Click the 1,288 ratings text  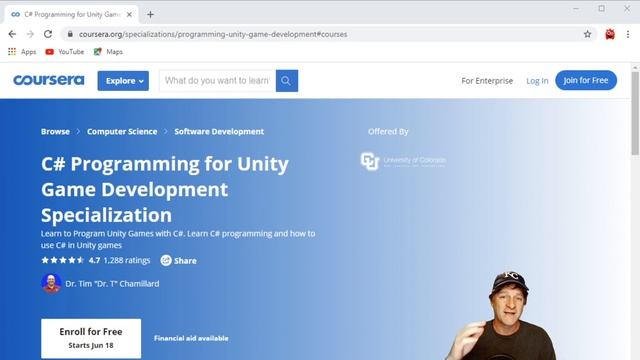(x=127, y=260)
